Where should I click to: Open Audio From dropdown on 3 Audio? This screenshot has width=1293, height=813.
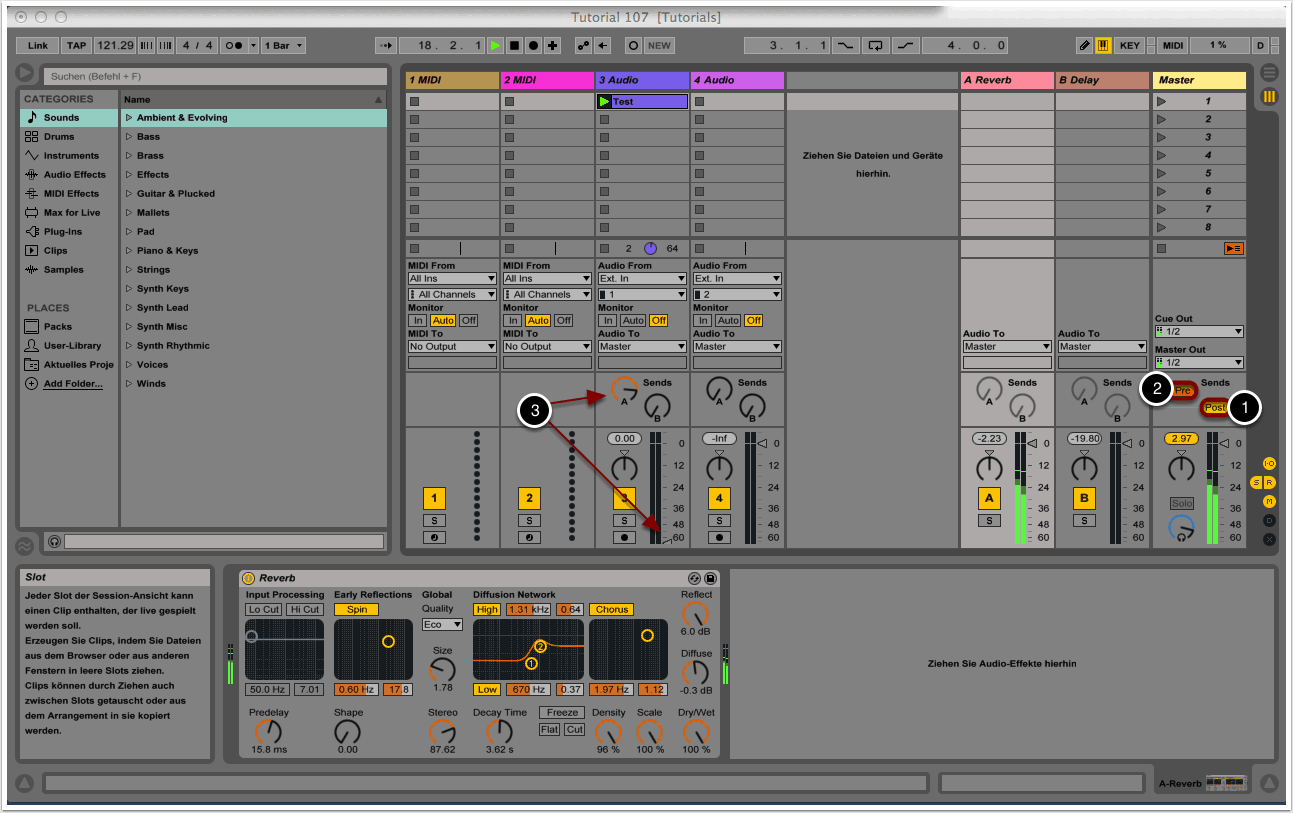click(642, 278)
